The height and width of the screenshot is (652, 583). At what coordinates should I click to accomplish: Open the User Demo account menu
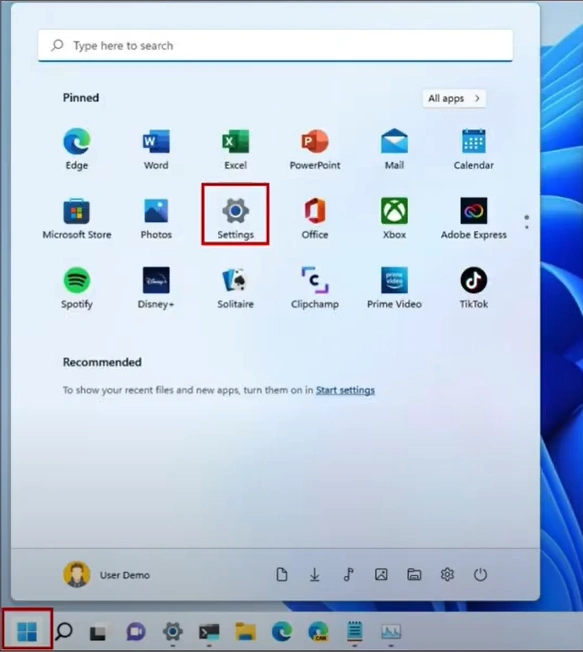[106, 575]
